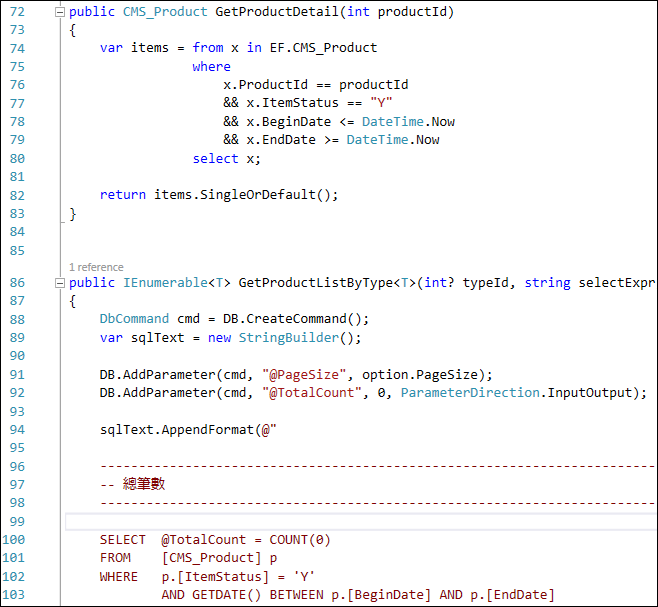Click productId parameter on line 72
The height and width of the screenshot is (607, 658).
[412, 12]
